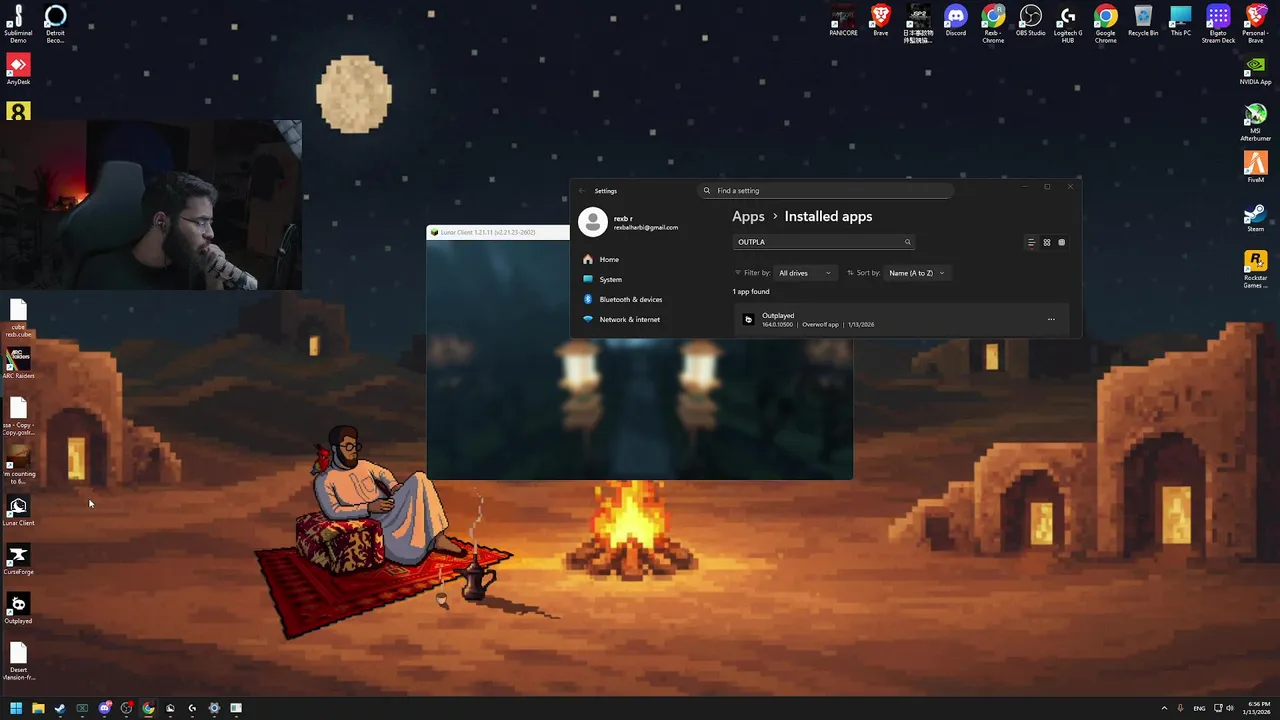Open Steam desktop shortcut
Viewport: 1280px width, 720px height.
click(1255, 217)
